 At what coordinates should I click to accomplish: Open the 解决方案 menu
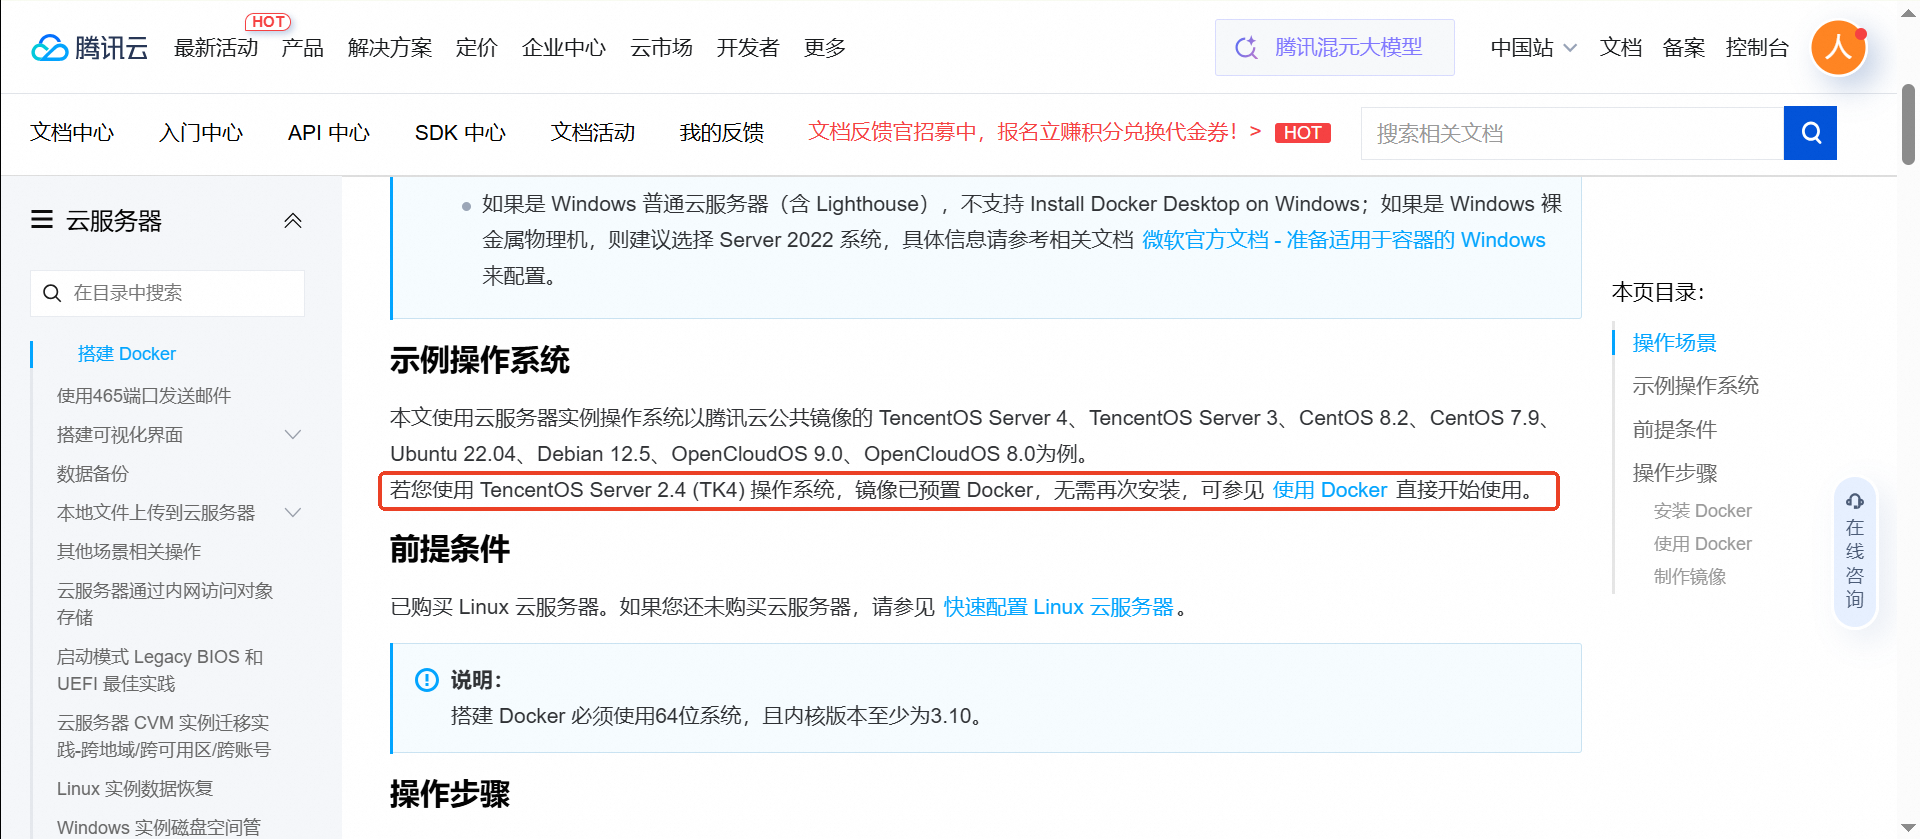[x=390, y=48]
